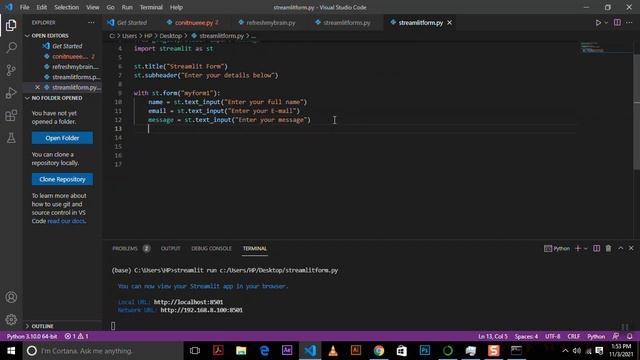Image resolution: width=640 pixels, height=360 pixels.
Task: Close the terminal panel
Action: coord(631,248)
